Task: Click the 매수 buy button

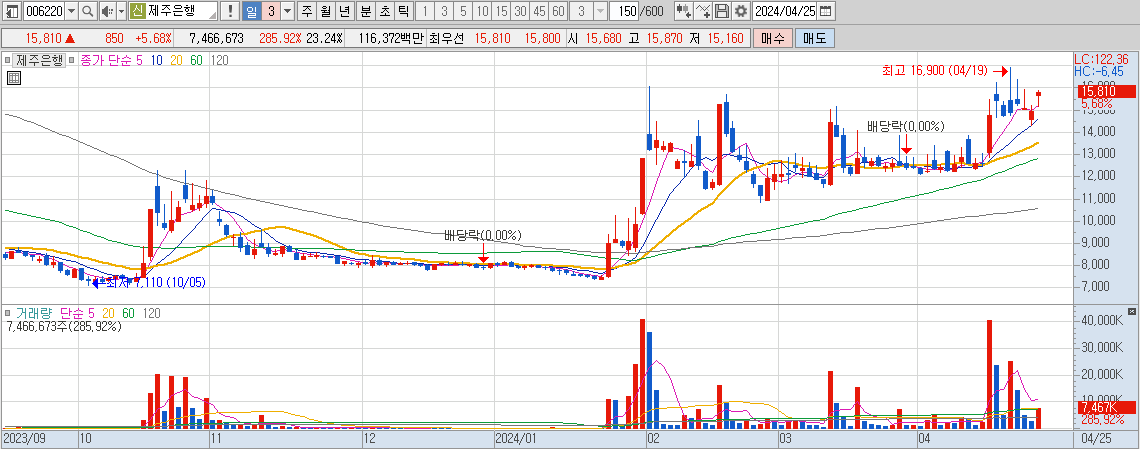Action: click(773, 39)
